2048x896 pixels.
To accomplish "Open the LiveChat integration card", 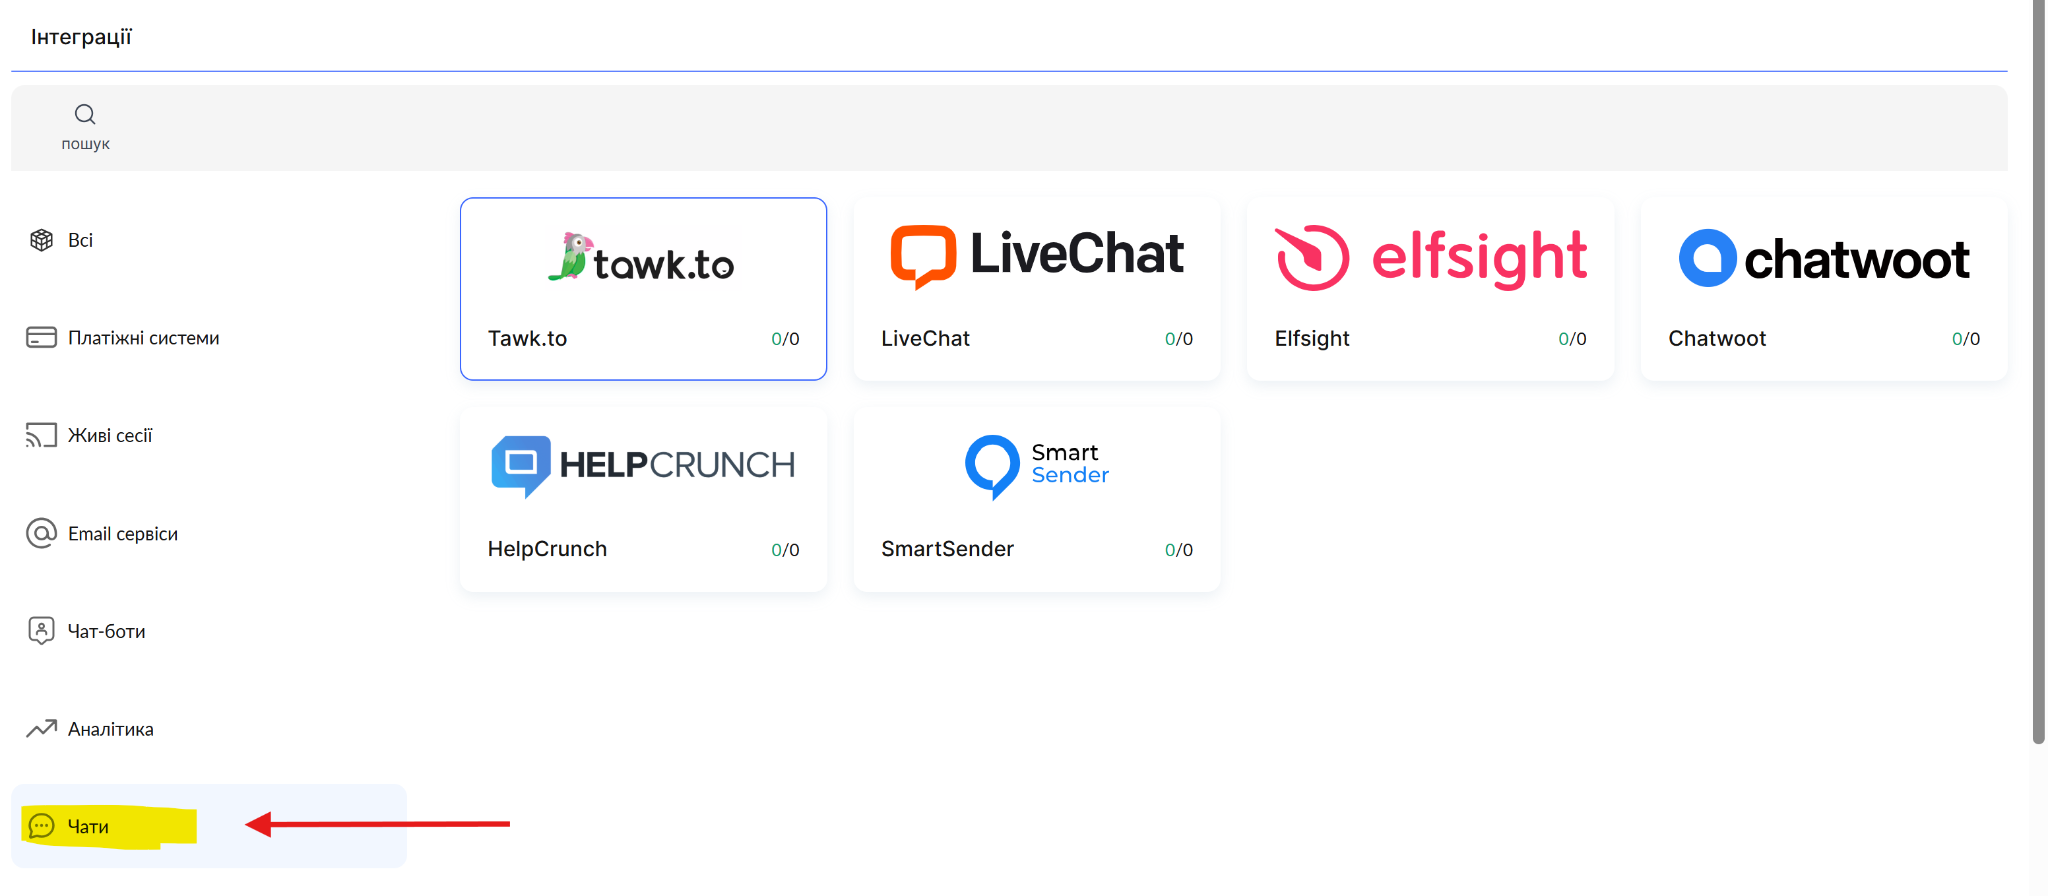I will (x=1037, y=289).
